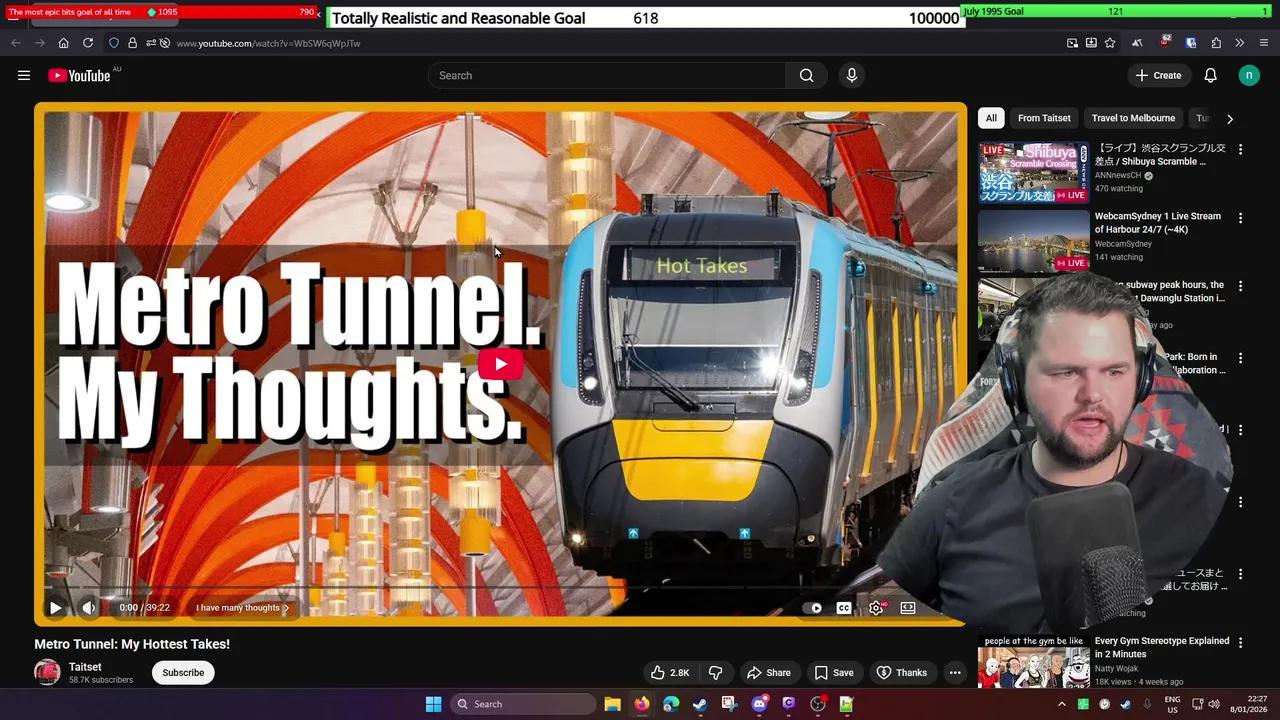
Task: Dislike the video
Action: pos(716,672)
